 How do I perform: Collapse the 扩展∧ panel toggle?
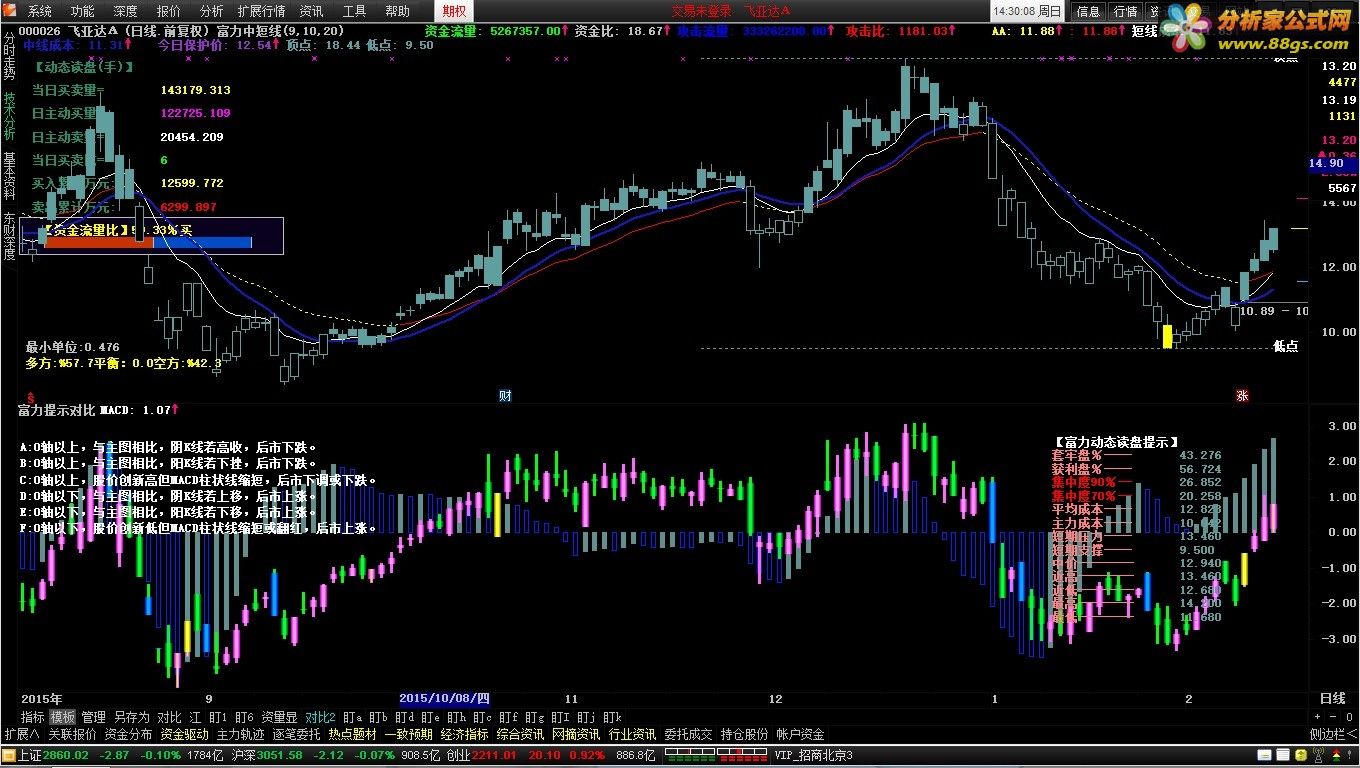click(21, 734)
